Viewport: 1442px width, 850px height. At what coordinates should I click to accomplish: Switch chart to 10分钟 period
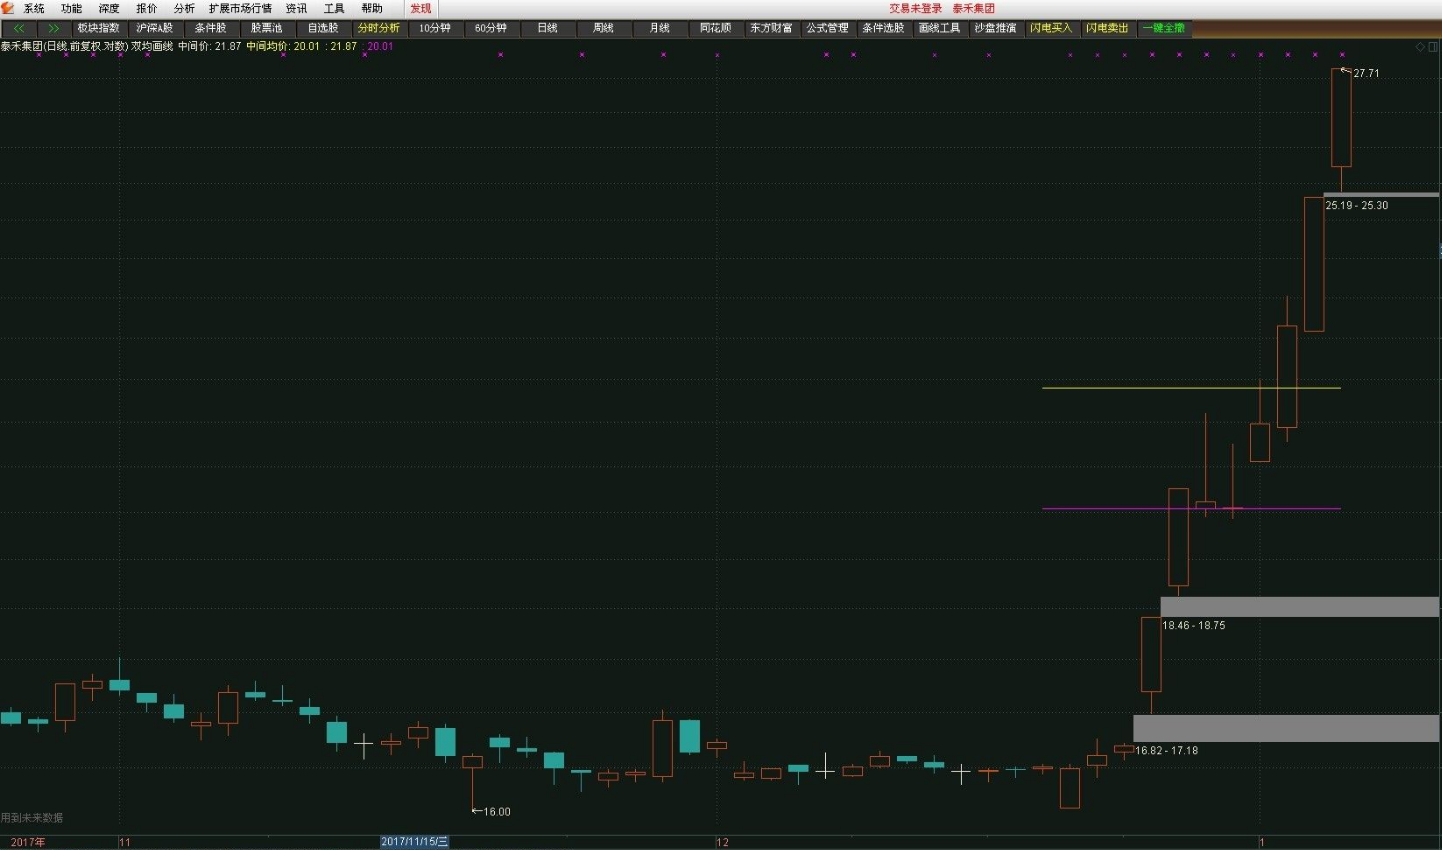[434, 28]
